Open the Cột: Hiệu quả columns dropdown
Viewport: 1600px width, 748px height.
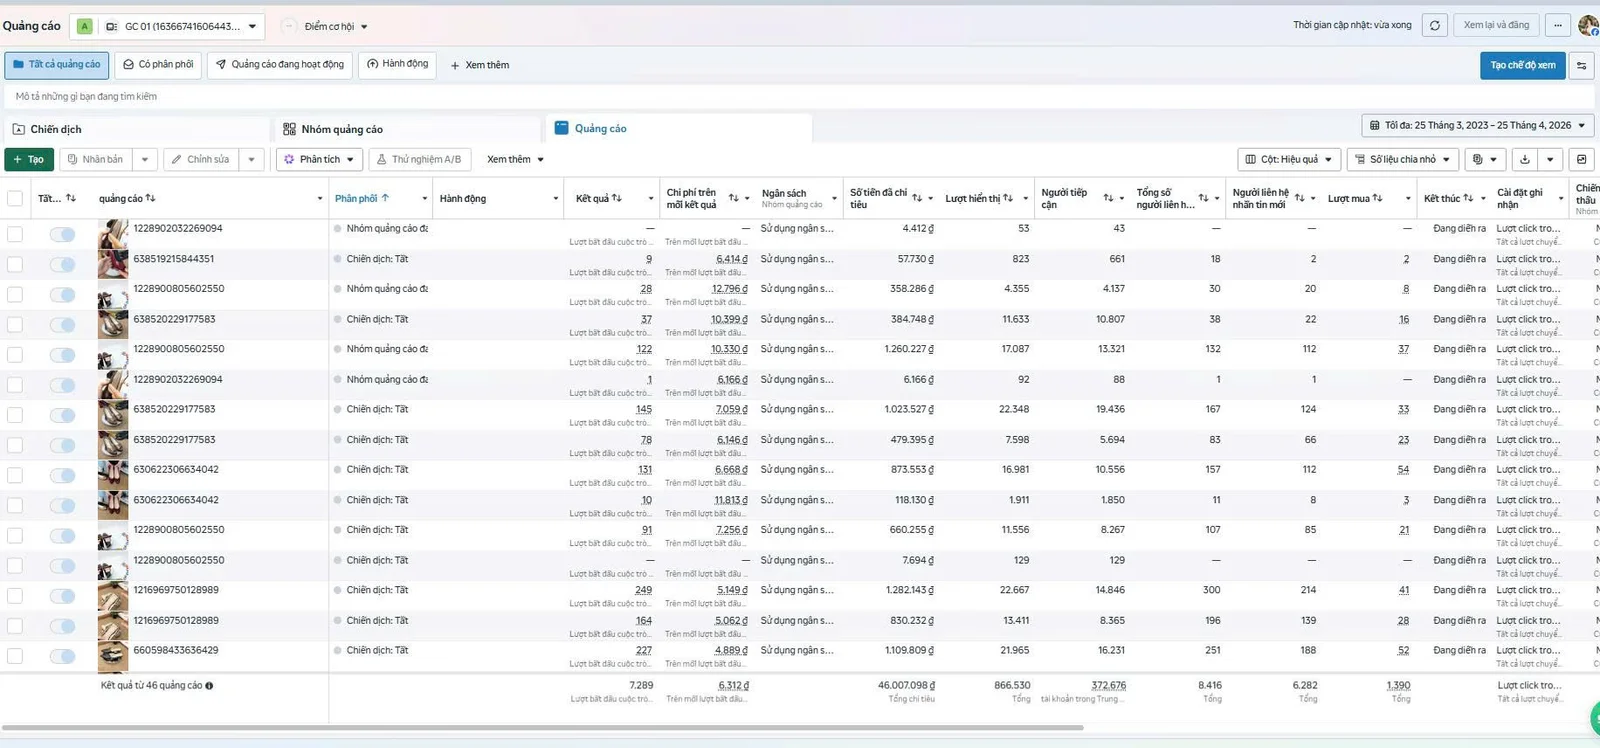point(1289,159)
